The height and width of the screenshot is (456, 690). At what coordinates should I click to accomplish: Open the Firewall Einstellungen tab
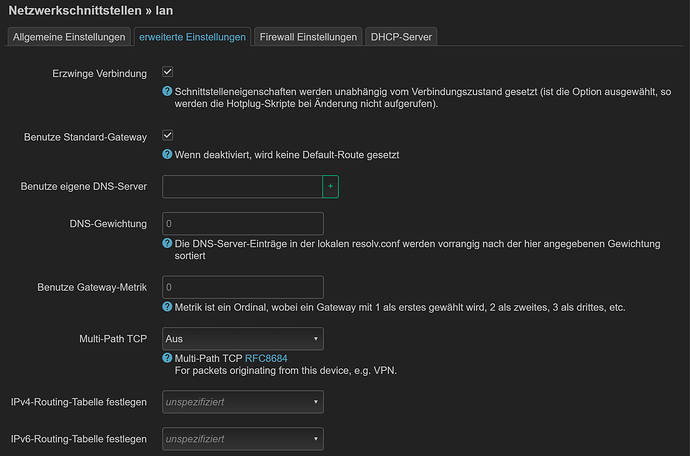pos(308,37)
